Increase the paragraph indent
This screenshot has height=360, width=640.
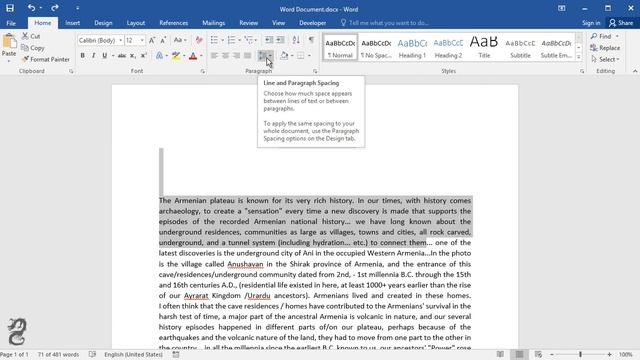tap(280, 40)
